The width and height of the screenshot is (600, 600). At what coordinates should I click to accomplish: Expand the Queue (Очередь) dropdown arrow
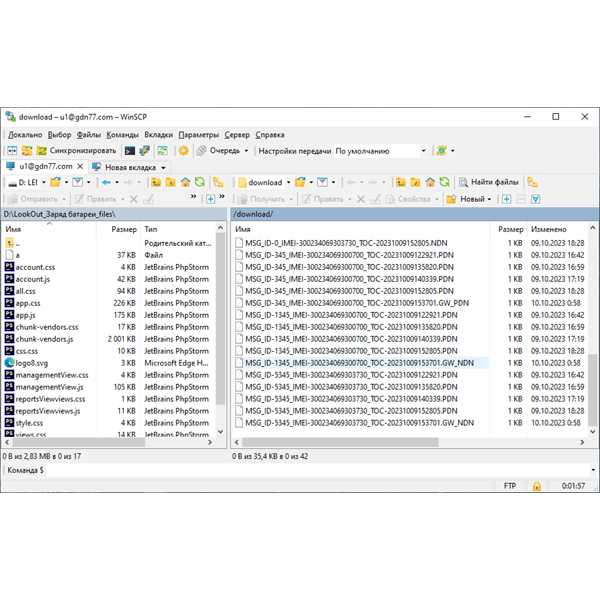[x=246, y=151]
